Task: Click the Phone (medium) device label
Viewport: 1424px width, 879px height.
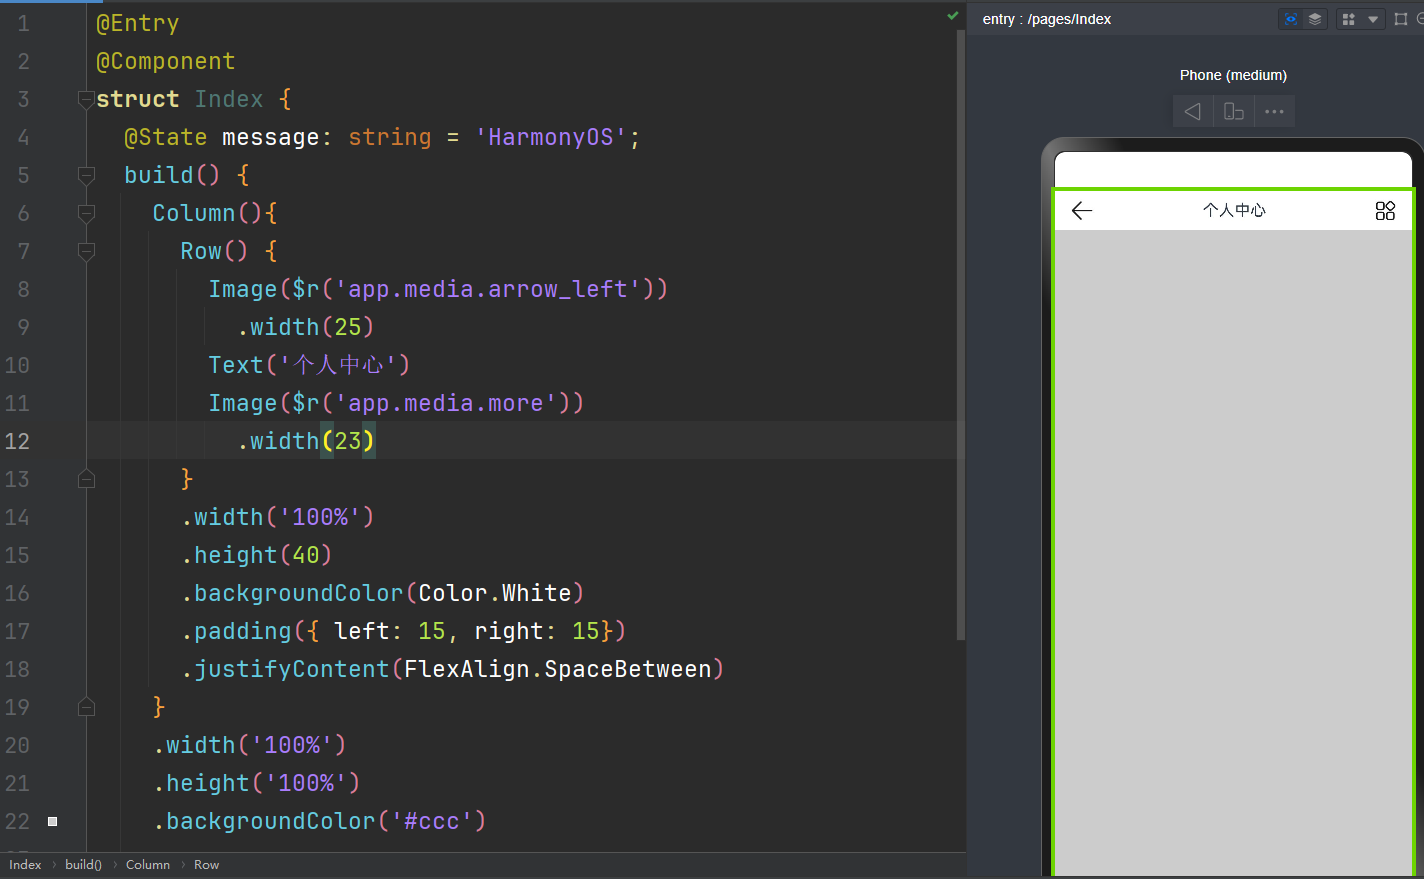Action: coord(1233,75)
